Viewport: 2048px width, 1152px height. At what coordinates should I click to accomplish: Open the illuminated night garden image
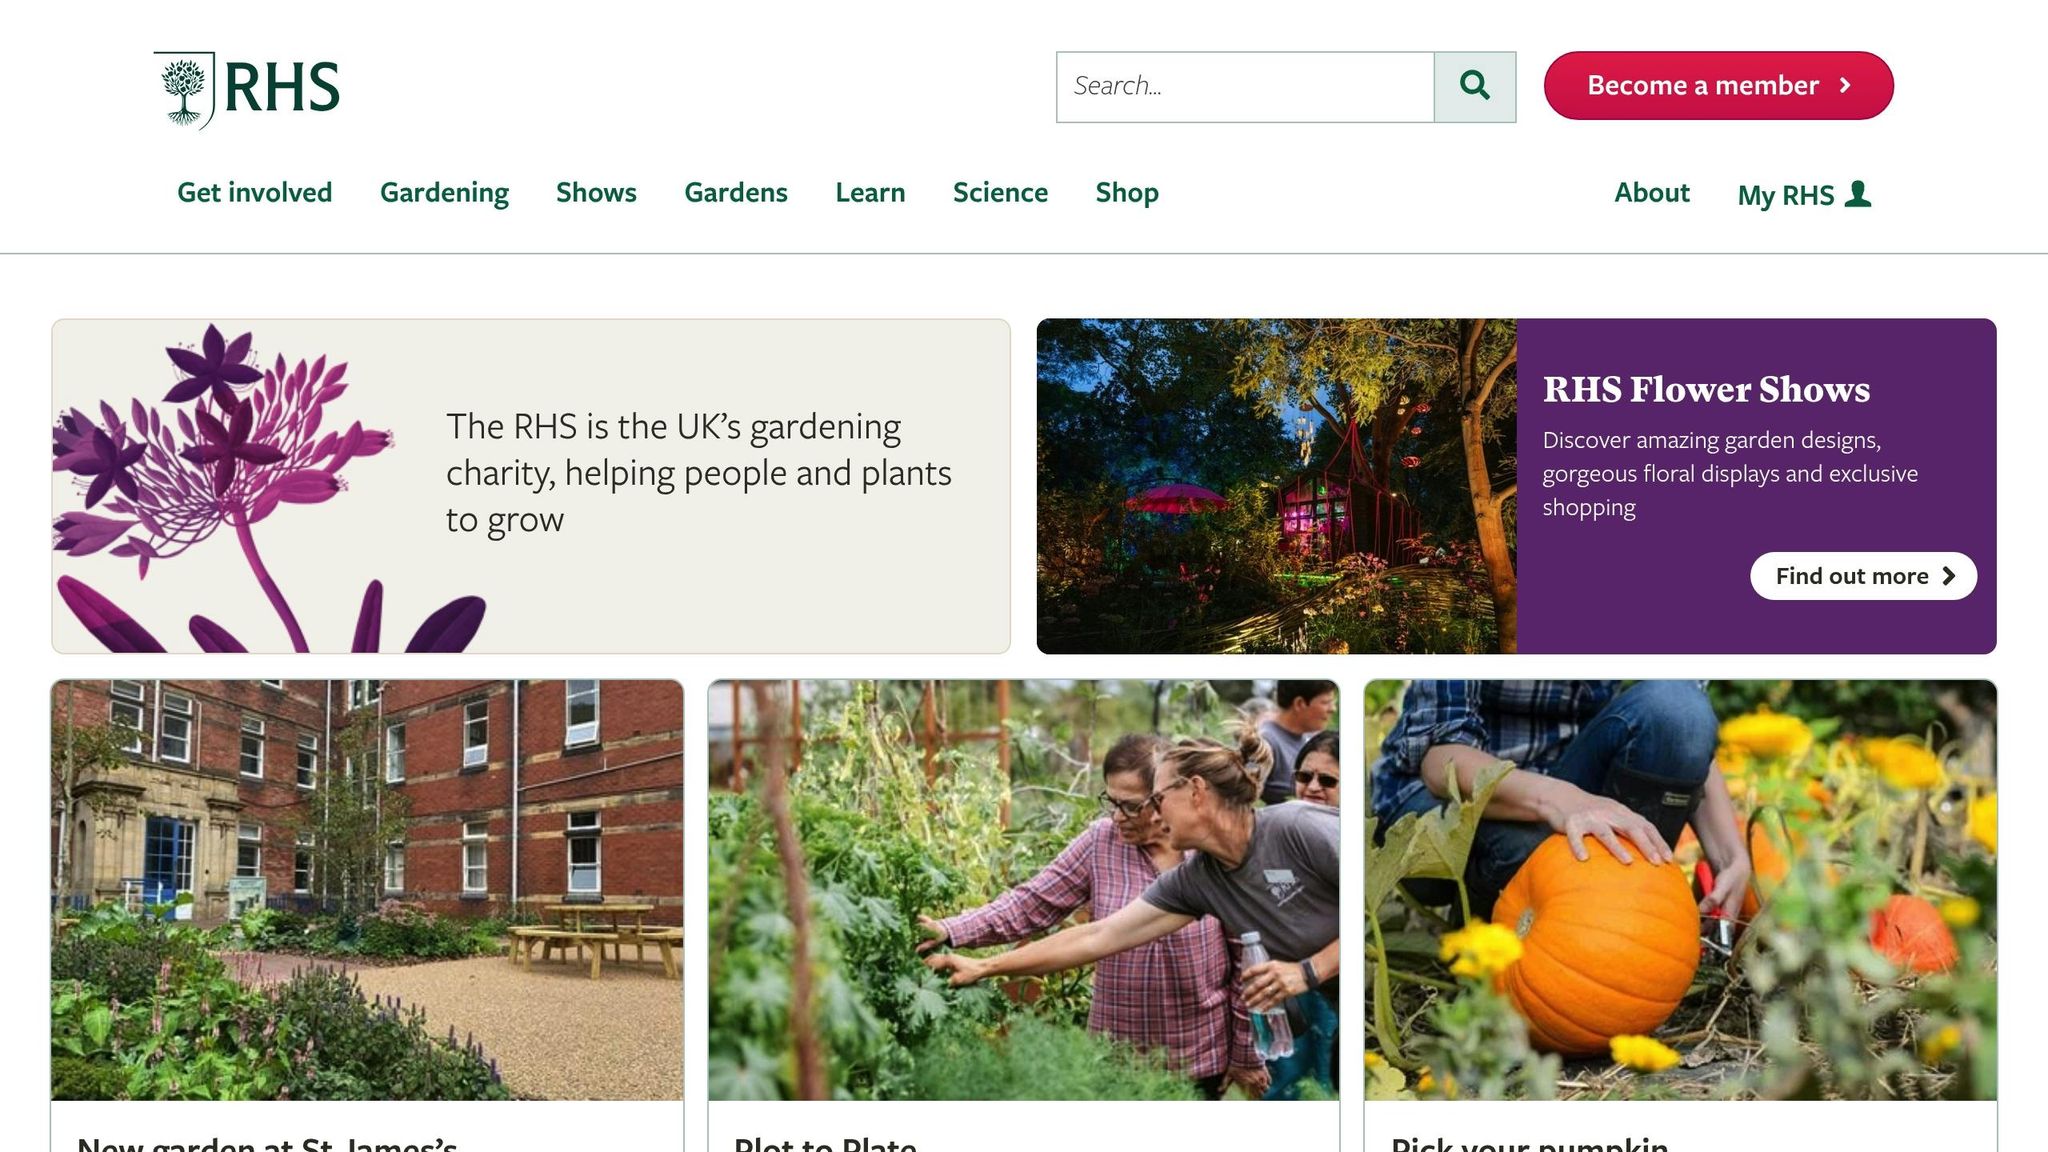click(x=1277, y=486)
